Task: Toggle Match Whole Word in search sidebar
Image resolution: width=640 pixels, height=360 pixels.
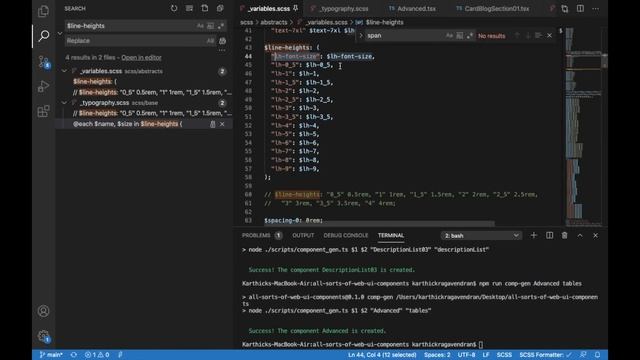Action: coord(210,26)
